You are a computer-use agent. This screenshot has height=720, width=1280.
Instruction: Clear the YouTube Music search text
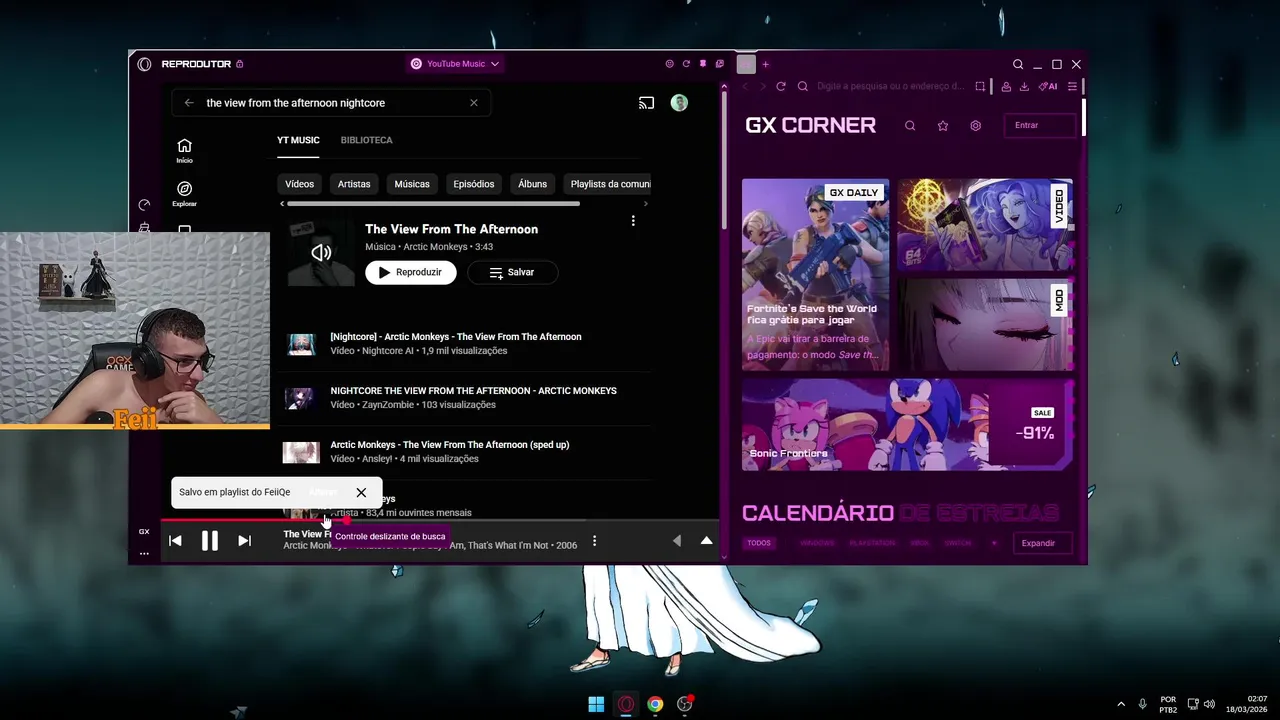[x=474, y=103]
